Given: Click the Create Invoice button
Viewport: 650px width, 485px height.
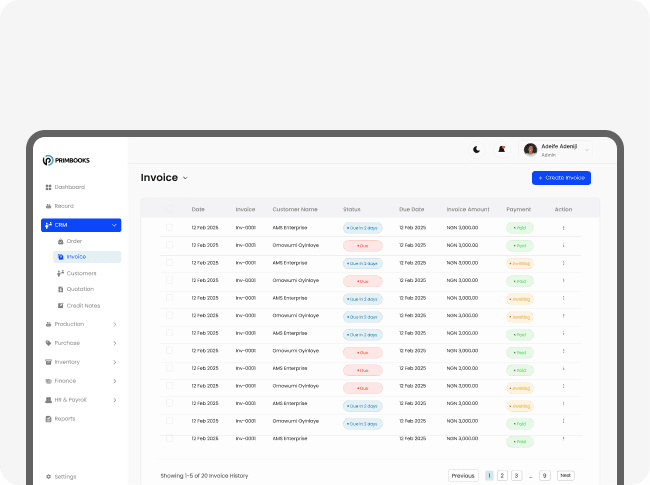Looking at the screenshot, I should click(561, 178).
